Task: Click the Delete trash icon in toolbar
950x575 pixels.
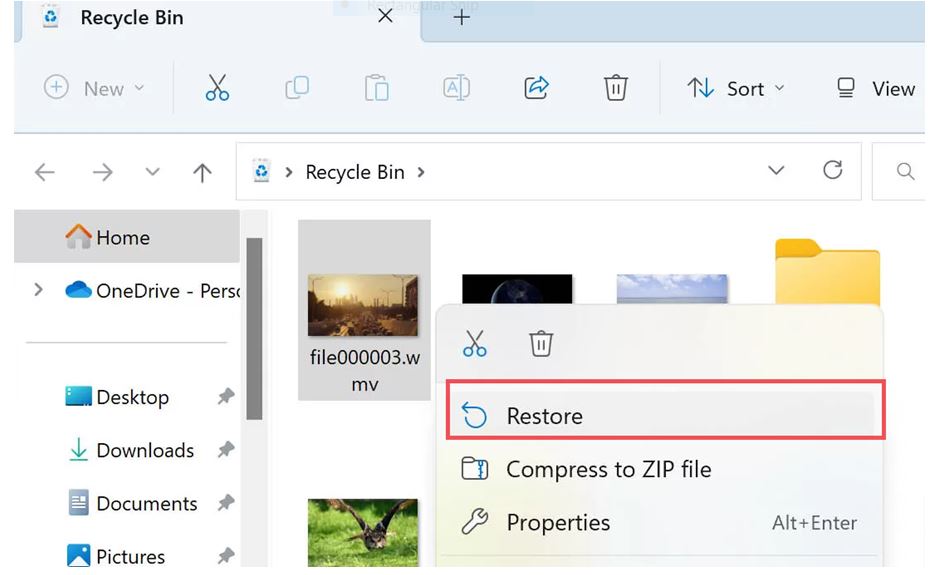Action: tap(616, 88)
